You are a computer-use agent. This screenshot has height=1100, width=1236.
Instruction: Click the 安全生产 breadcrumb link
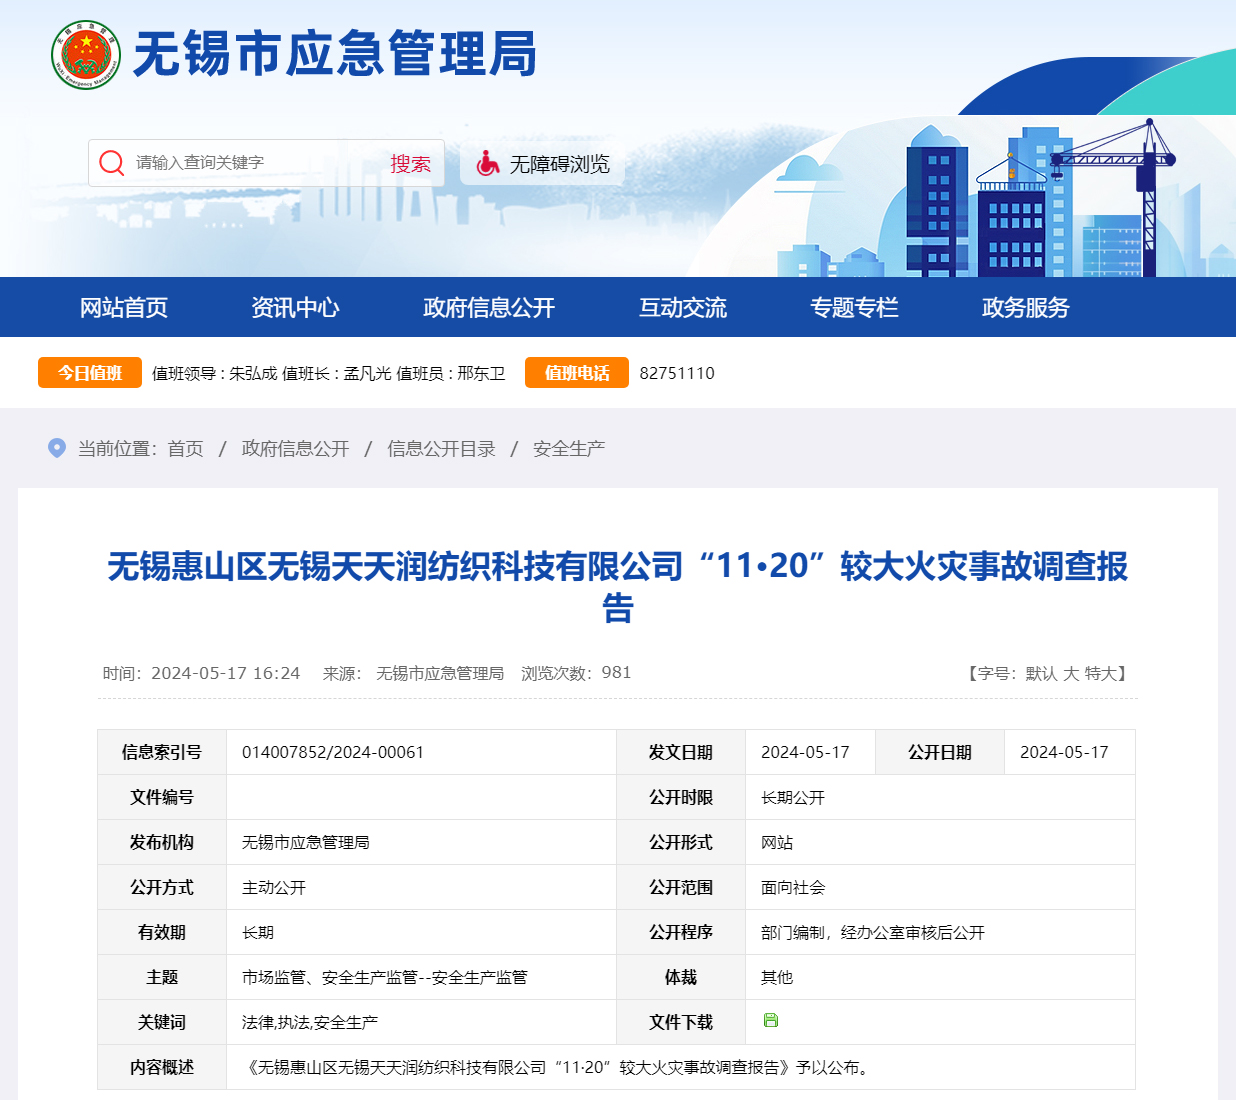pyautogui.click(x=569, y=449)
